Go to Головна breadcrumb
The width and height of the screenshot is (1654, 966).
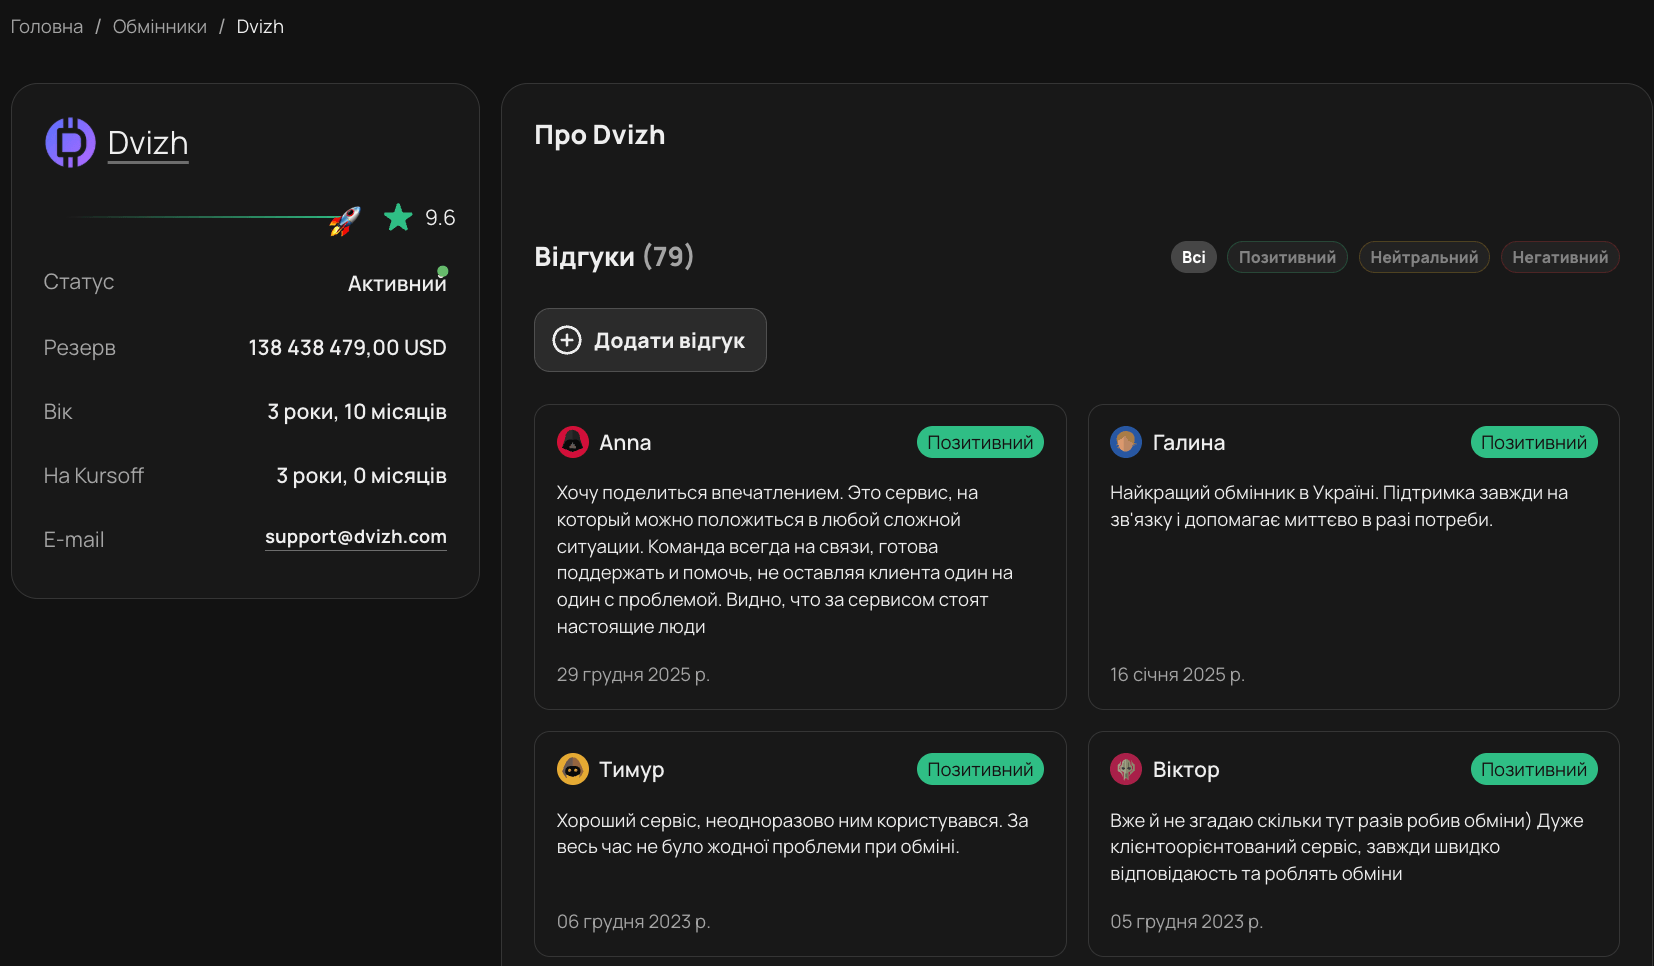47,27
